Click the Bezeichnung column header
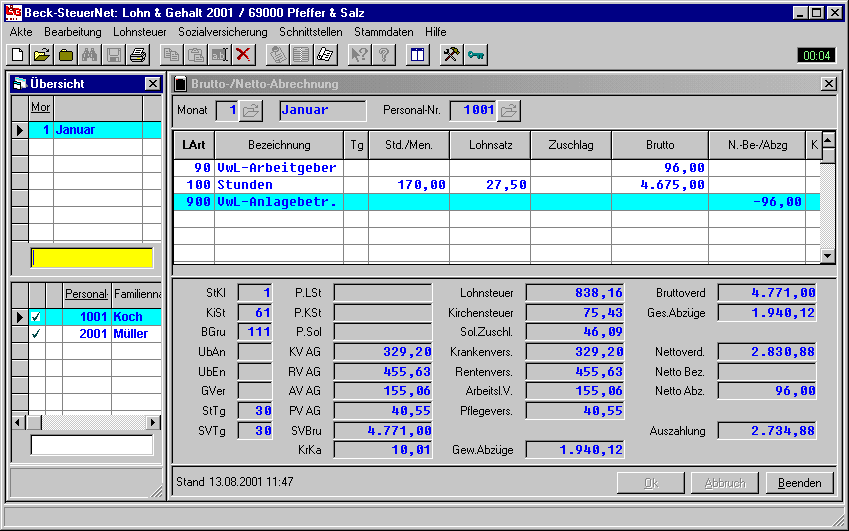The width and height of the screenshot is (849, 531). [279, 145]
